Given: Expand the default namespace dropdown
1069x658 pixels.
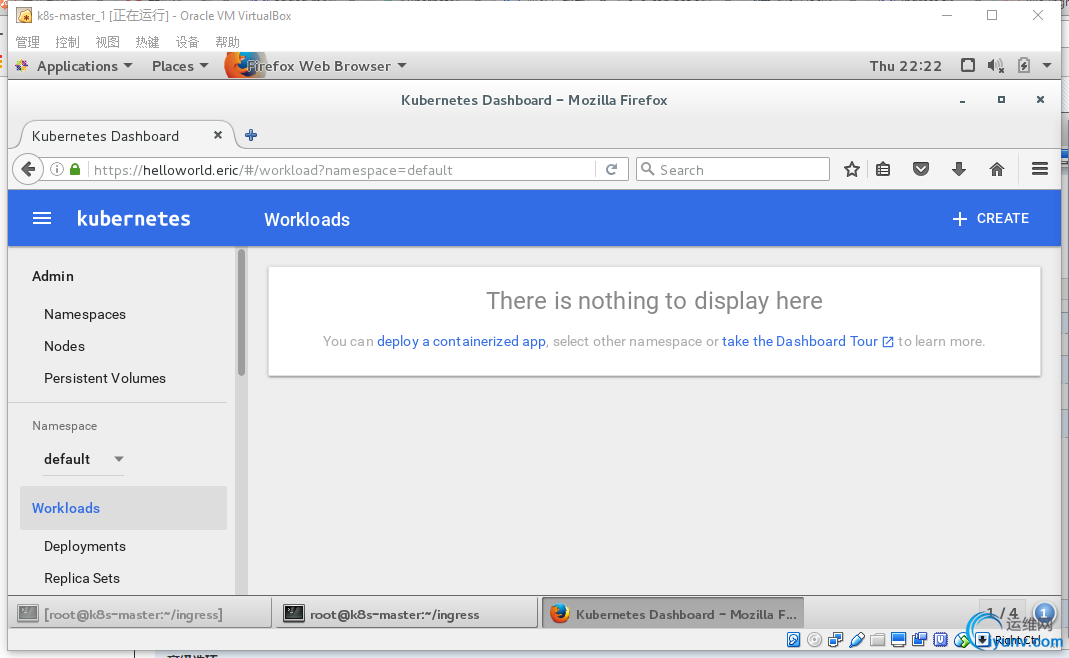Looking at the screenshot, I should tap(83, 459).
